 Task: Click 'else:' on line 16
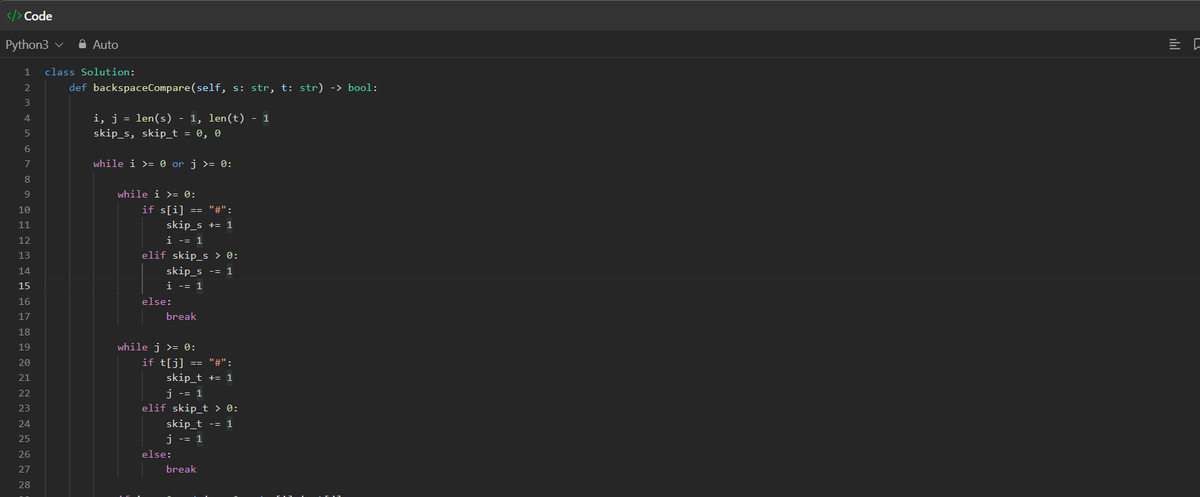[157, 301]
